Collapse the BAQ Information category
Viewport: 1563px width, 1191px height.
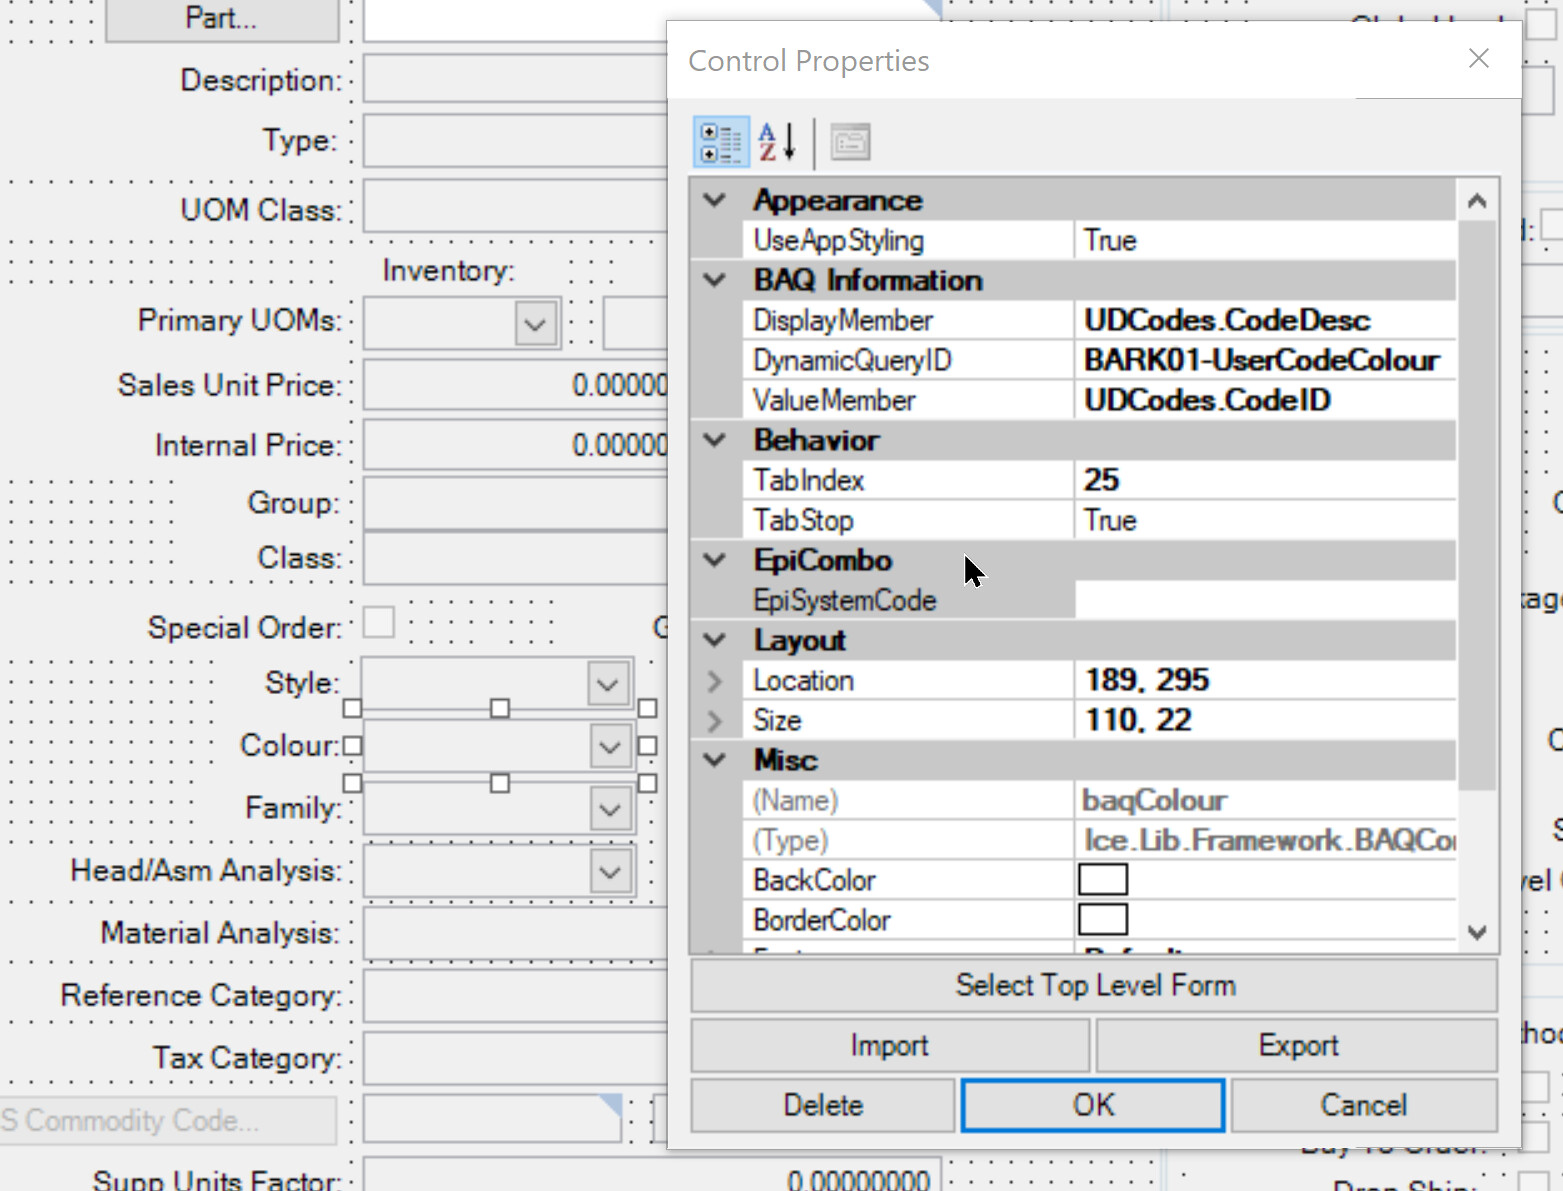pos(714,279)
